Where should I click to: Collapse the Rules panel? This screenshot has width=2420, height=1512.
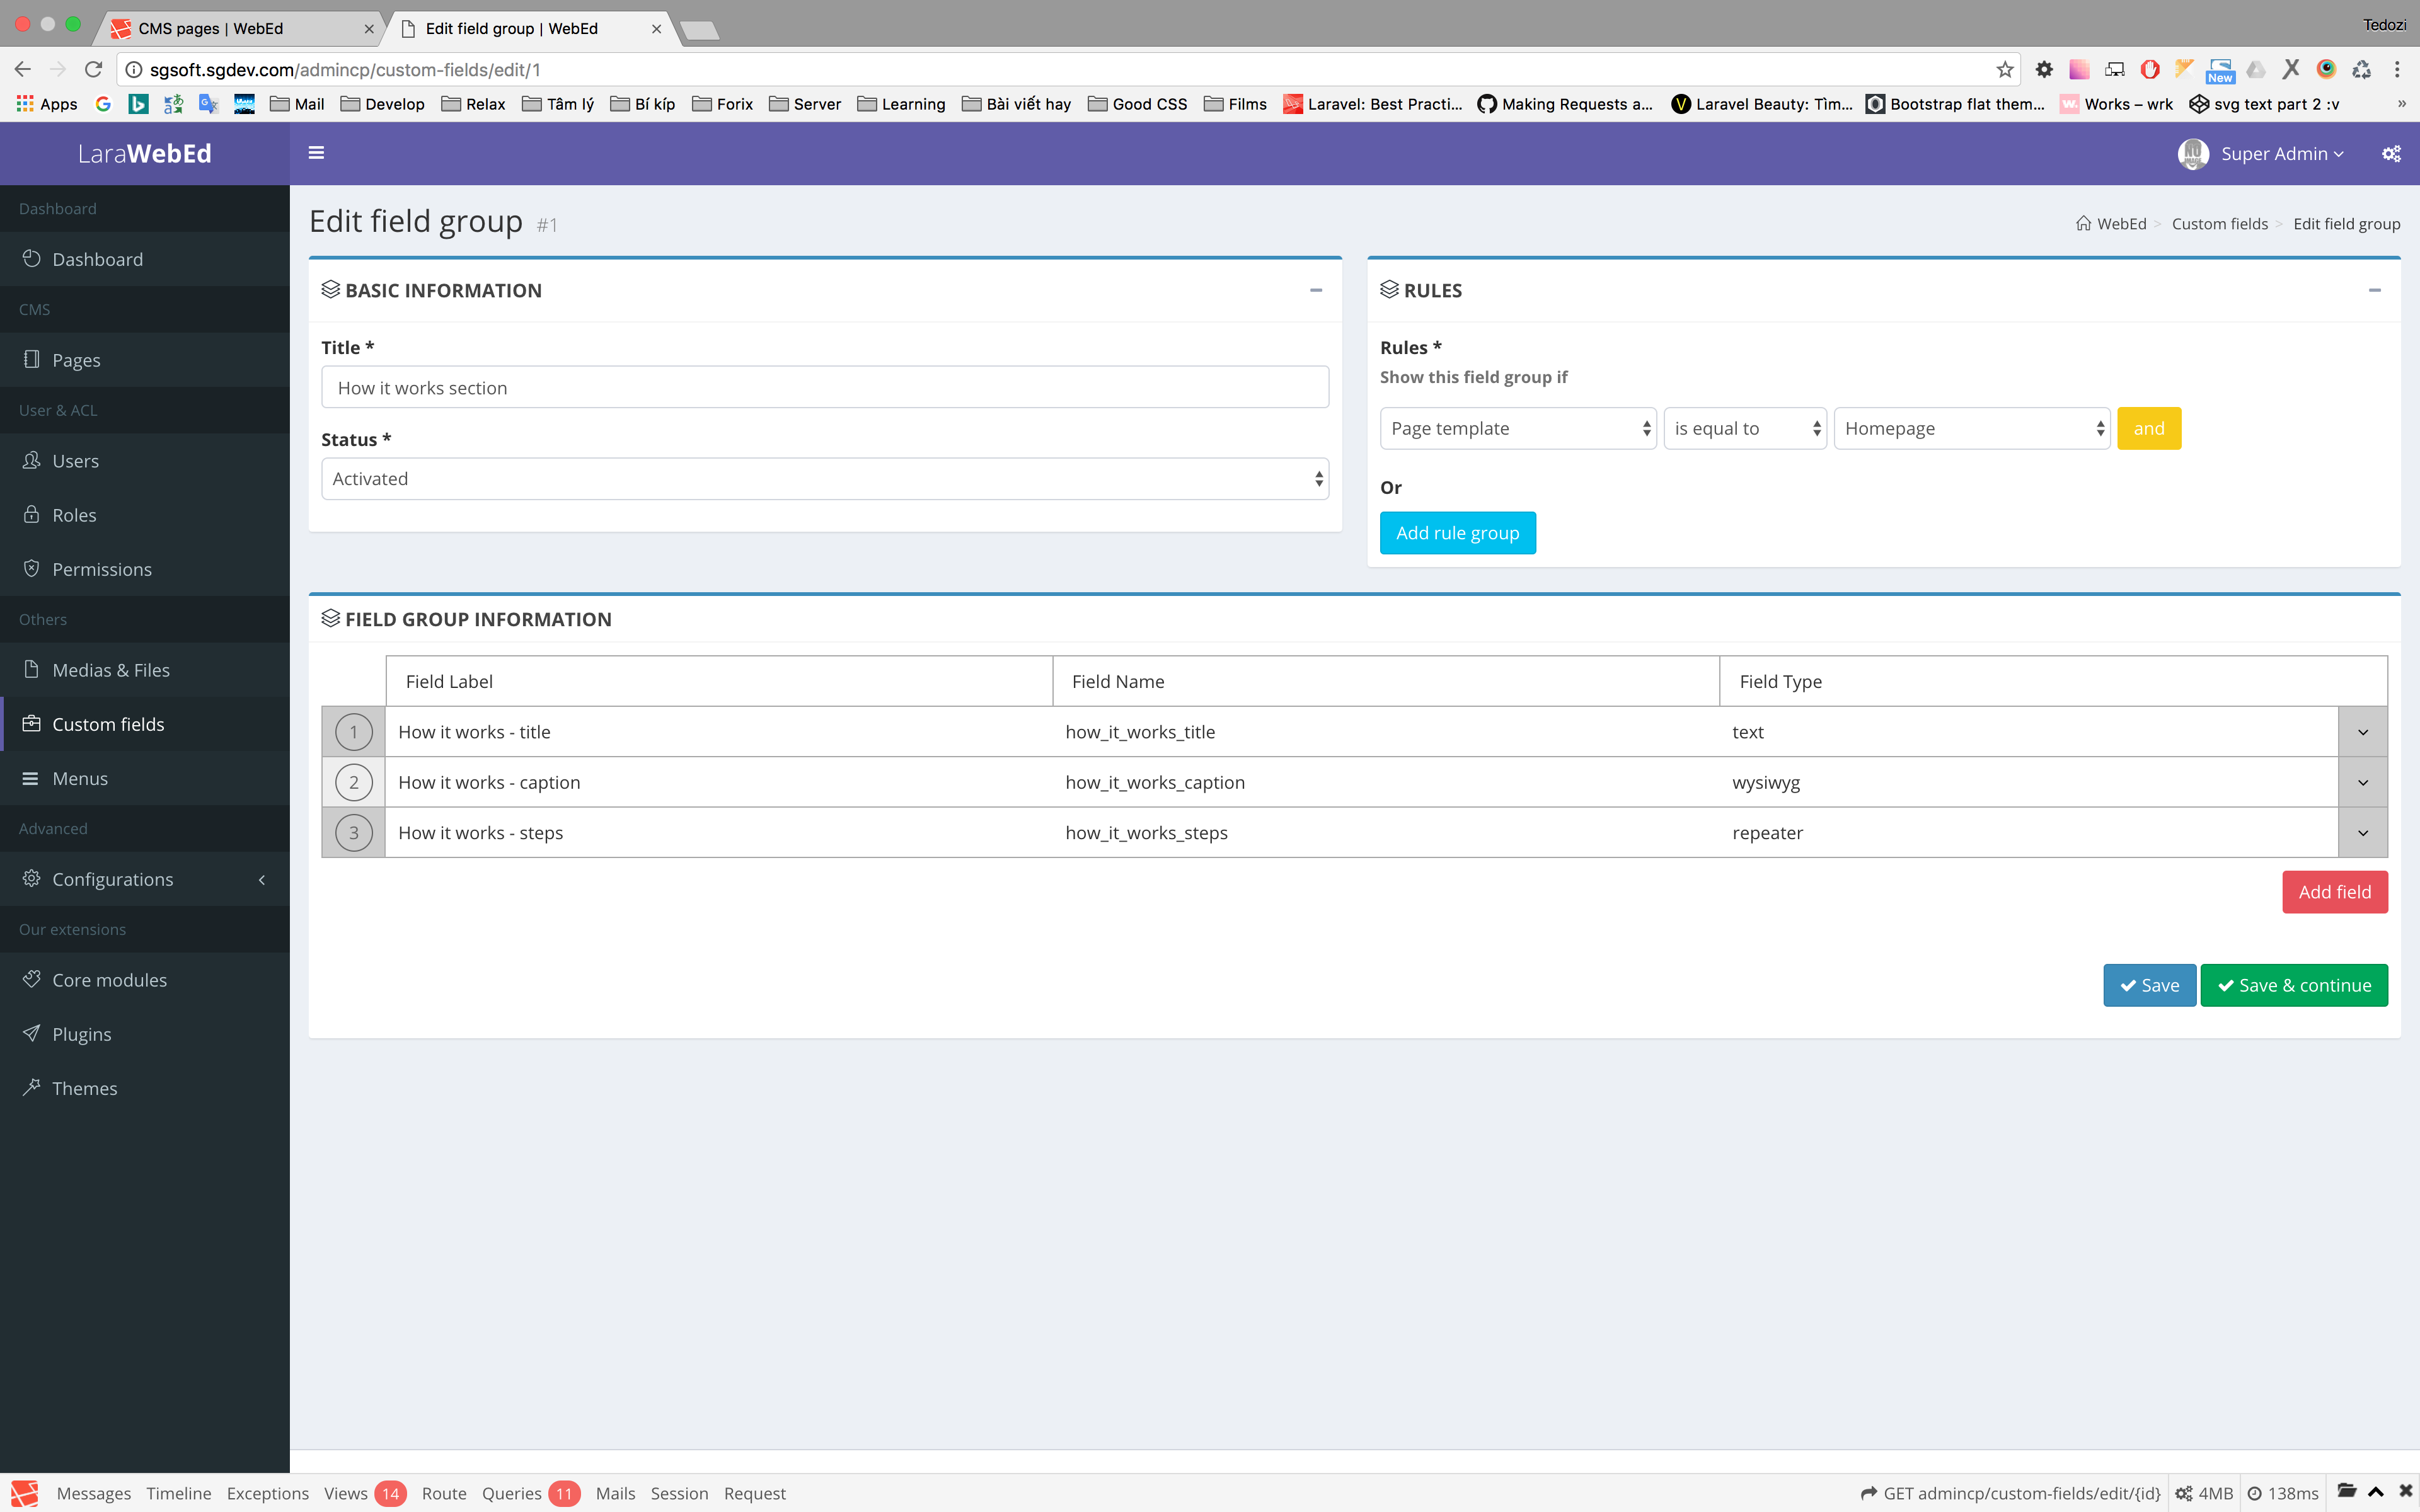pos(2374,290)
